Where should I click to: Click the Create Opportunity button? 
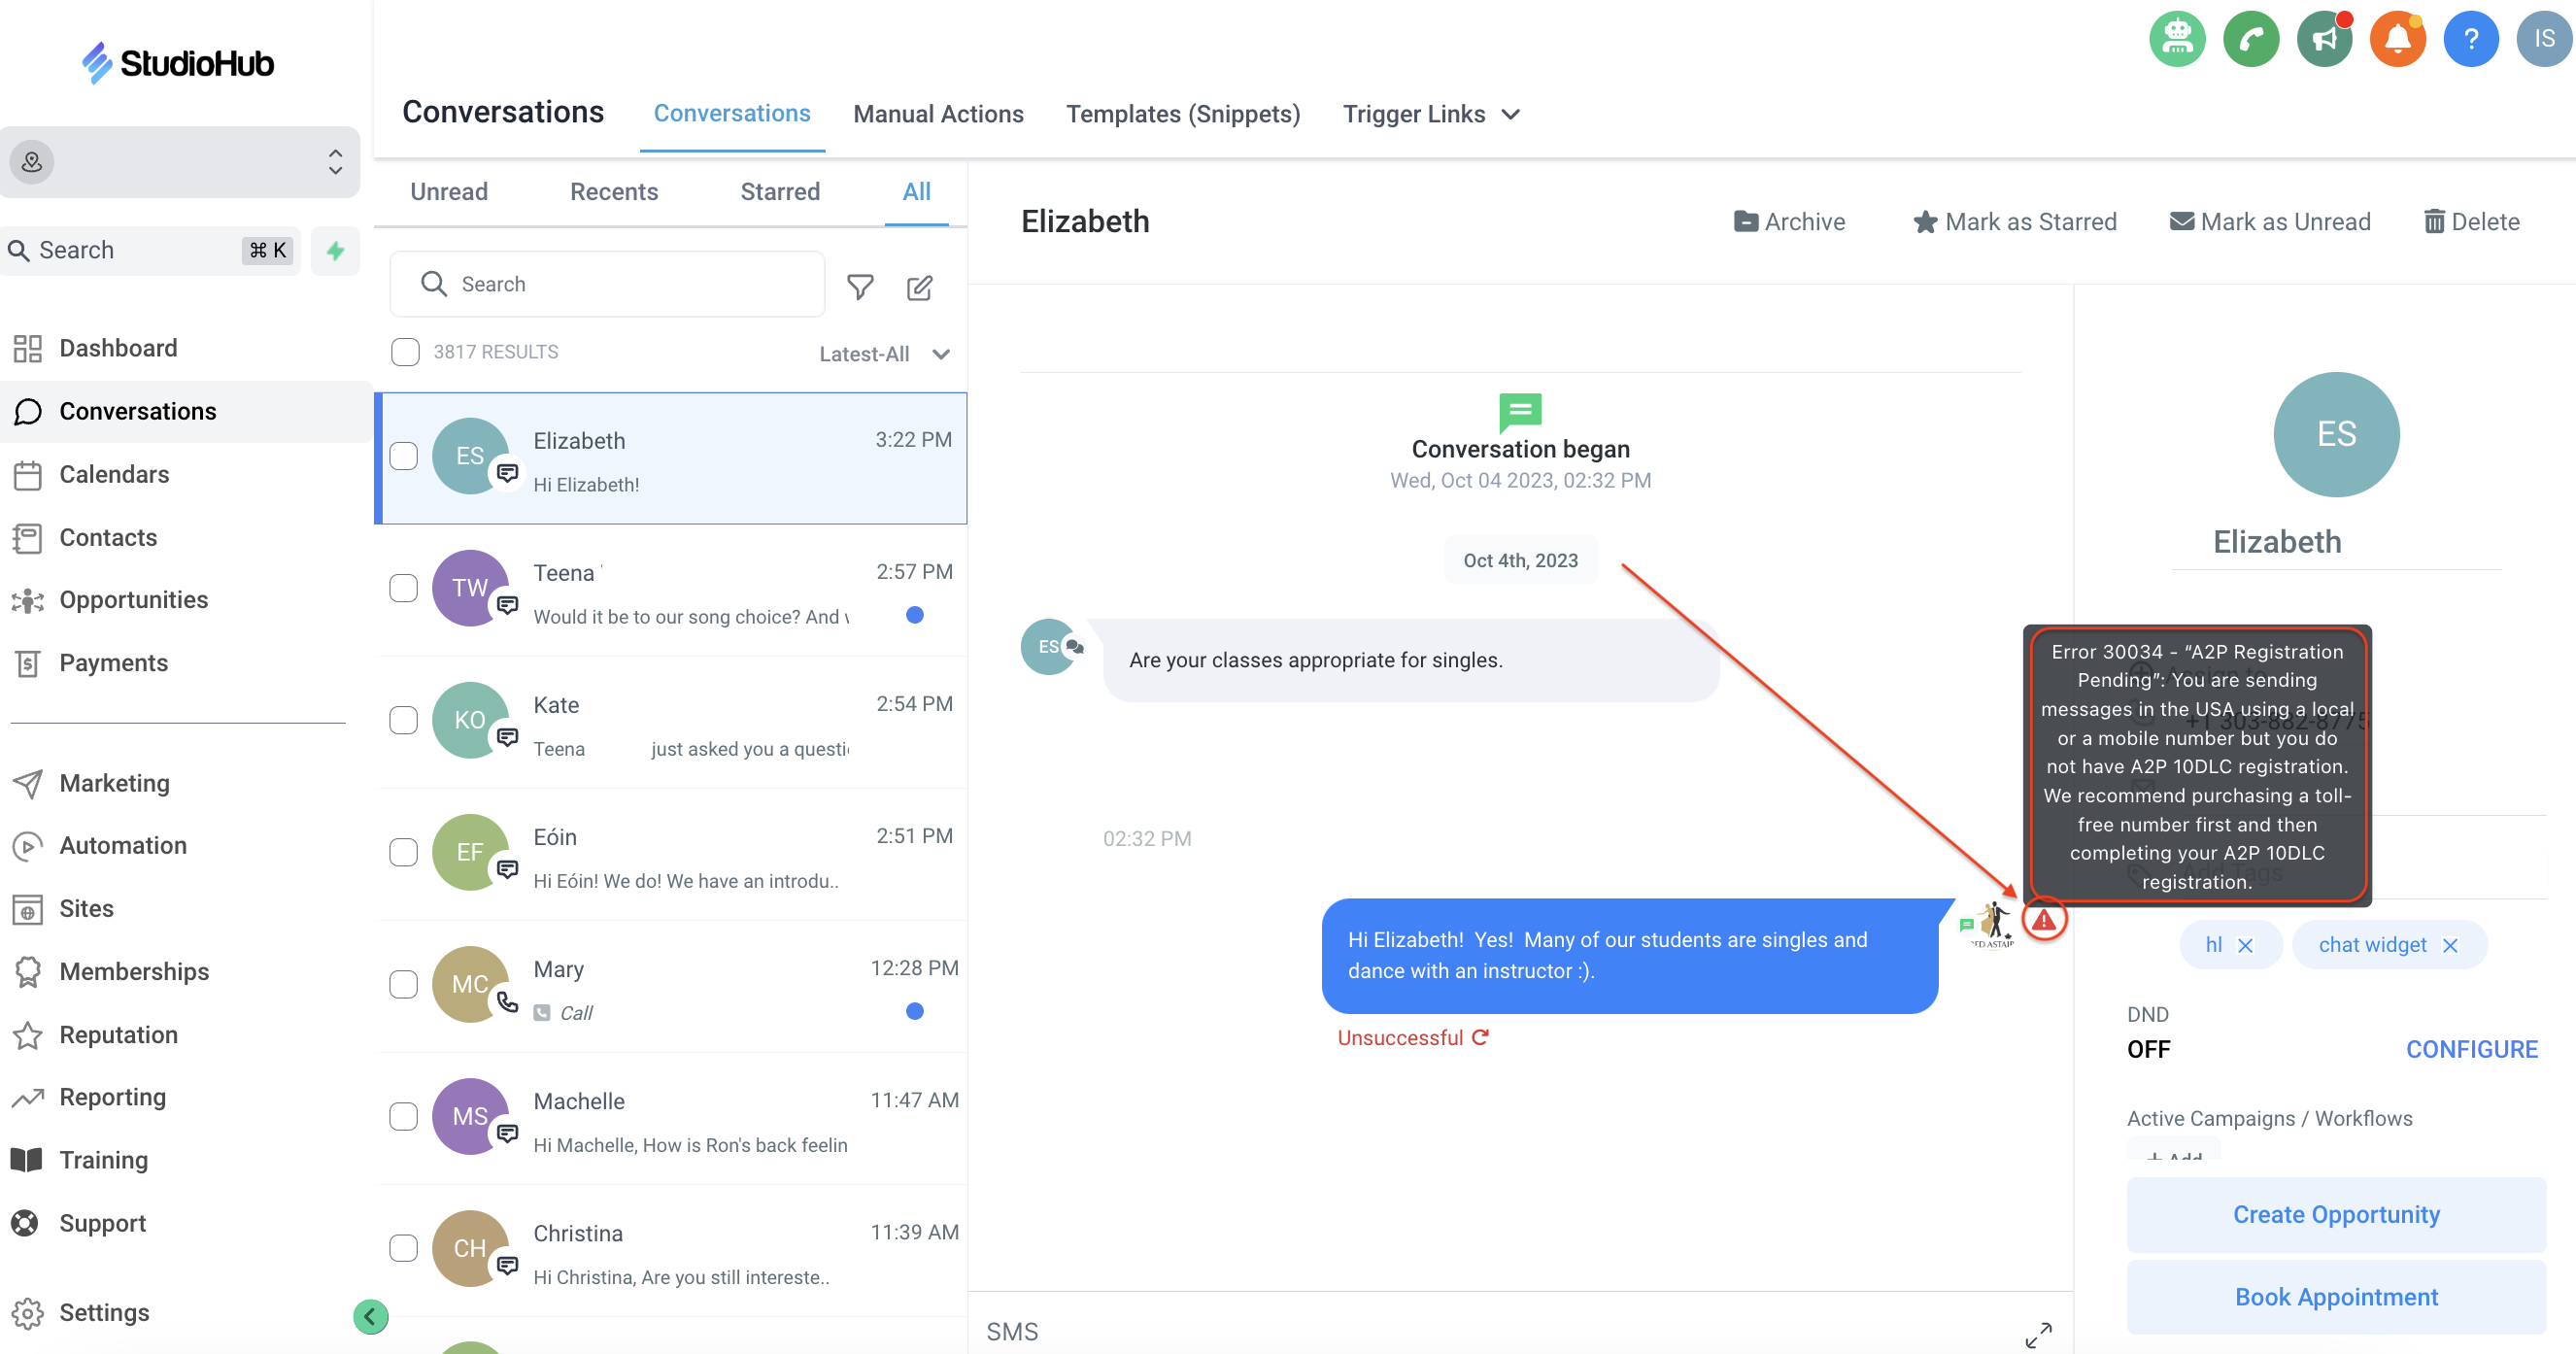[x=2335, y=1214]
